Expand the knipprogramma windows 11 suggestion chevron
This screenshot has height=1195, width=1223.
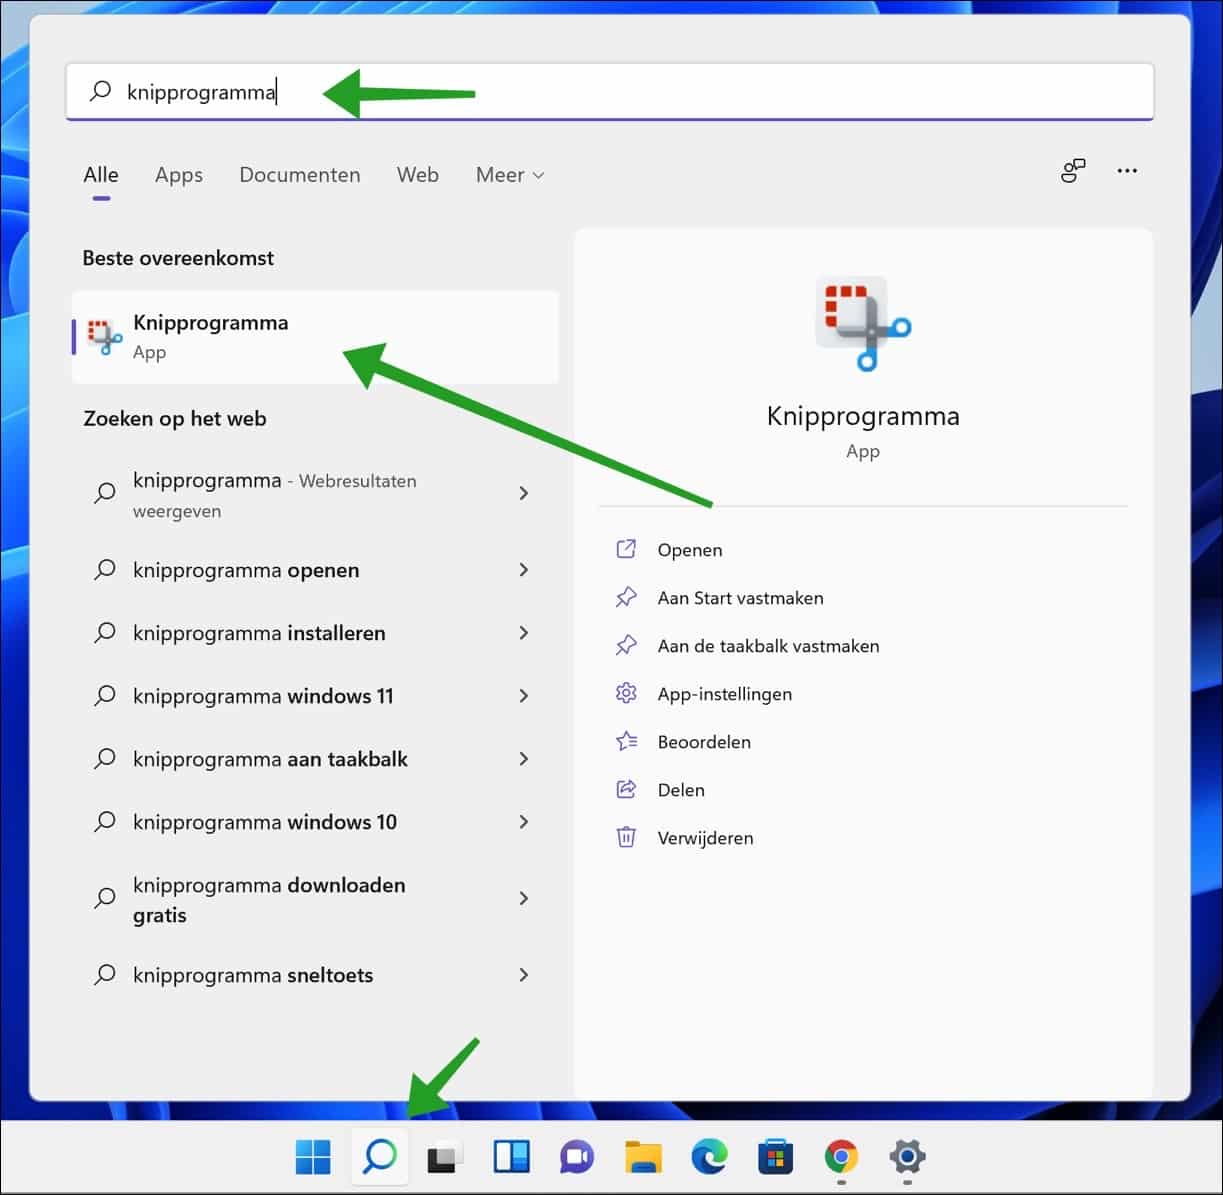(x=524, y=696)
